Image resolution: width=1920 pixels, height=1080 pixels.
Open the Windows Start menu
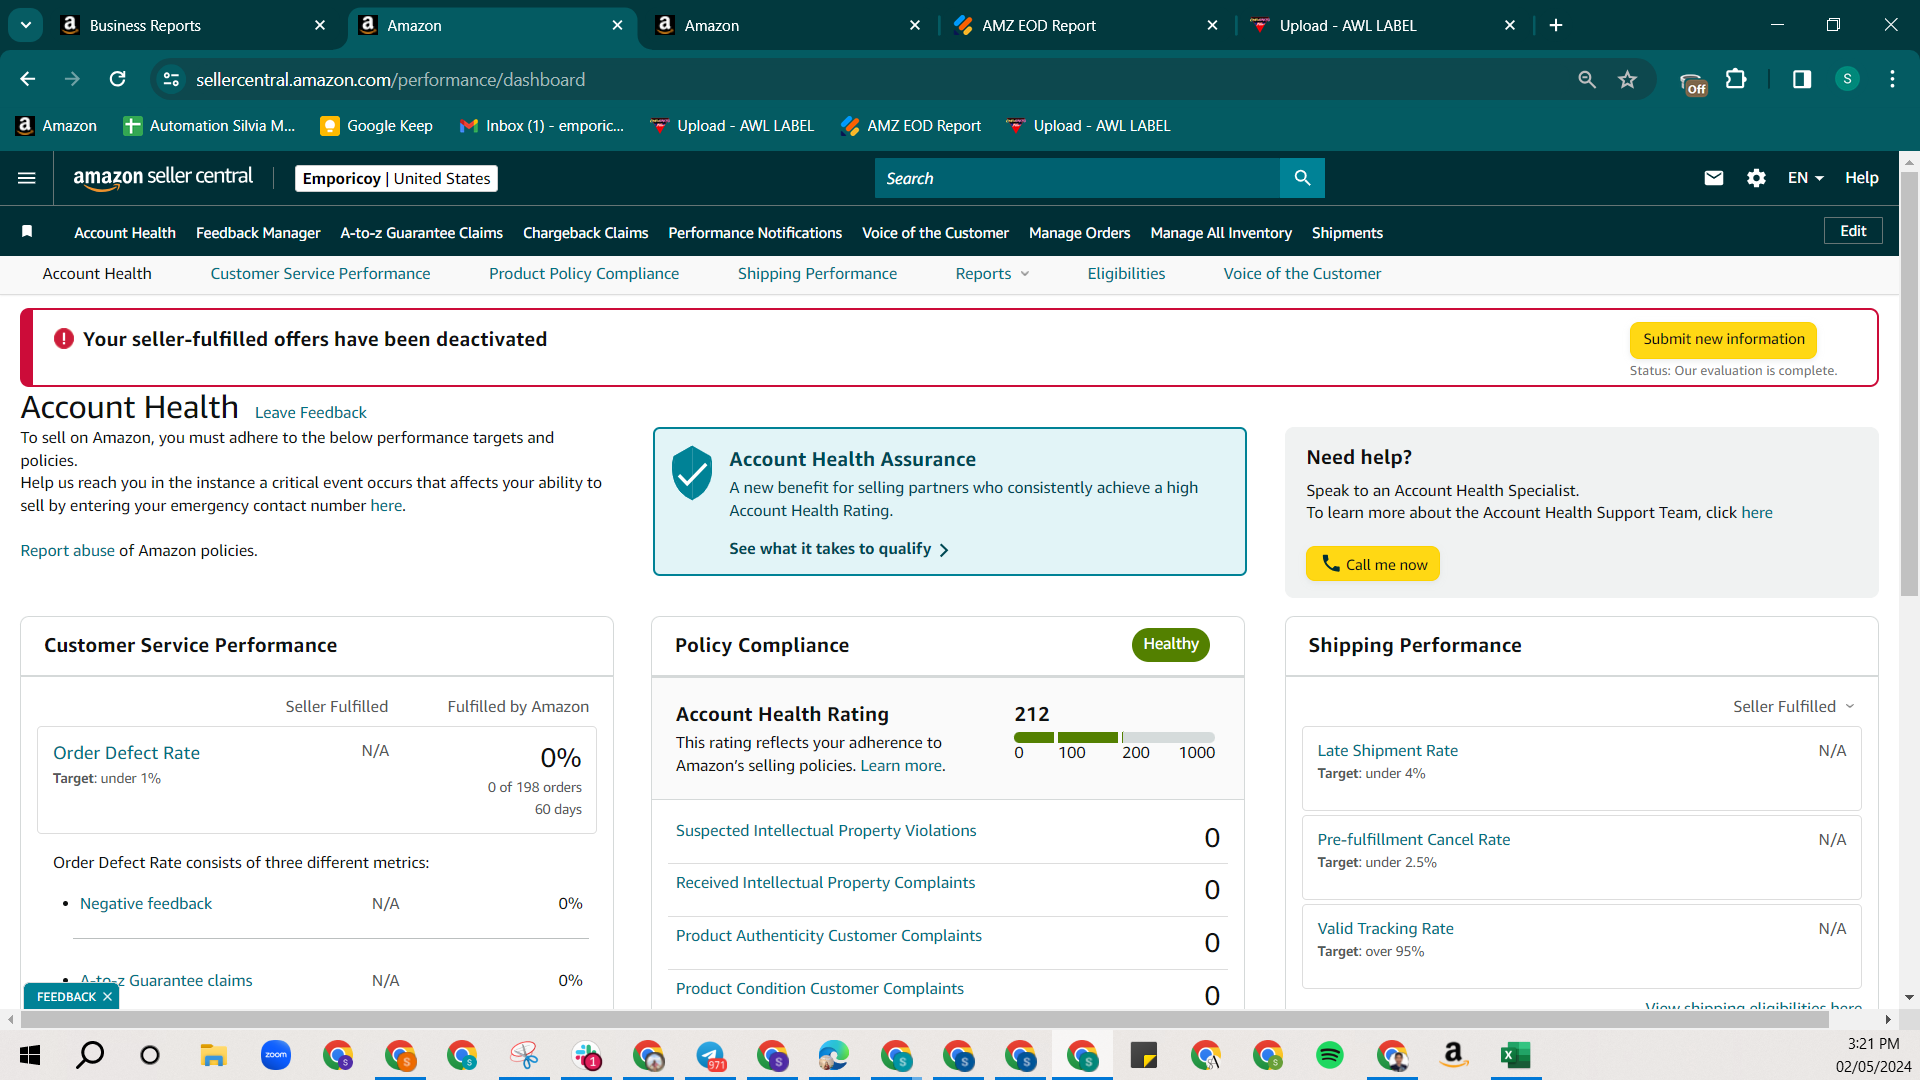(30, 1055)
